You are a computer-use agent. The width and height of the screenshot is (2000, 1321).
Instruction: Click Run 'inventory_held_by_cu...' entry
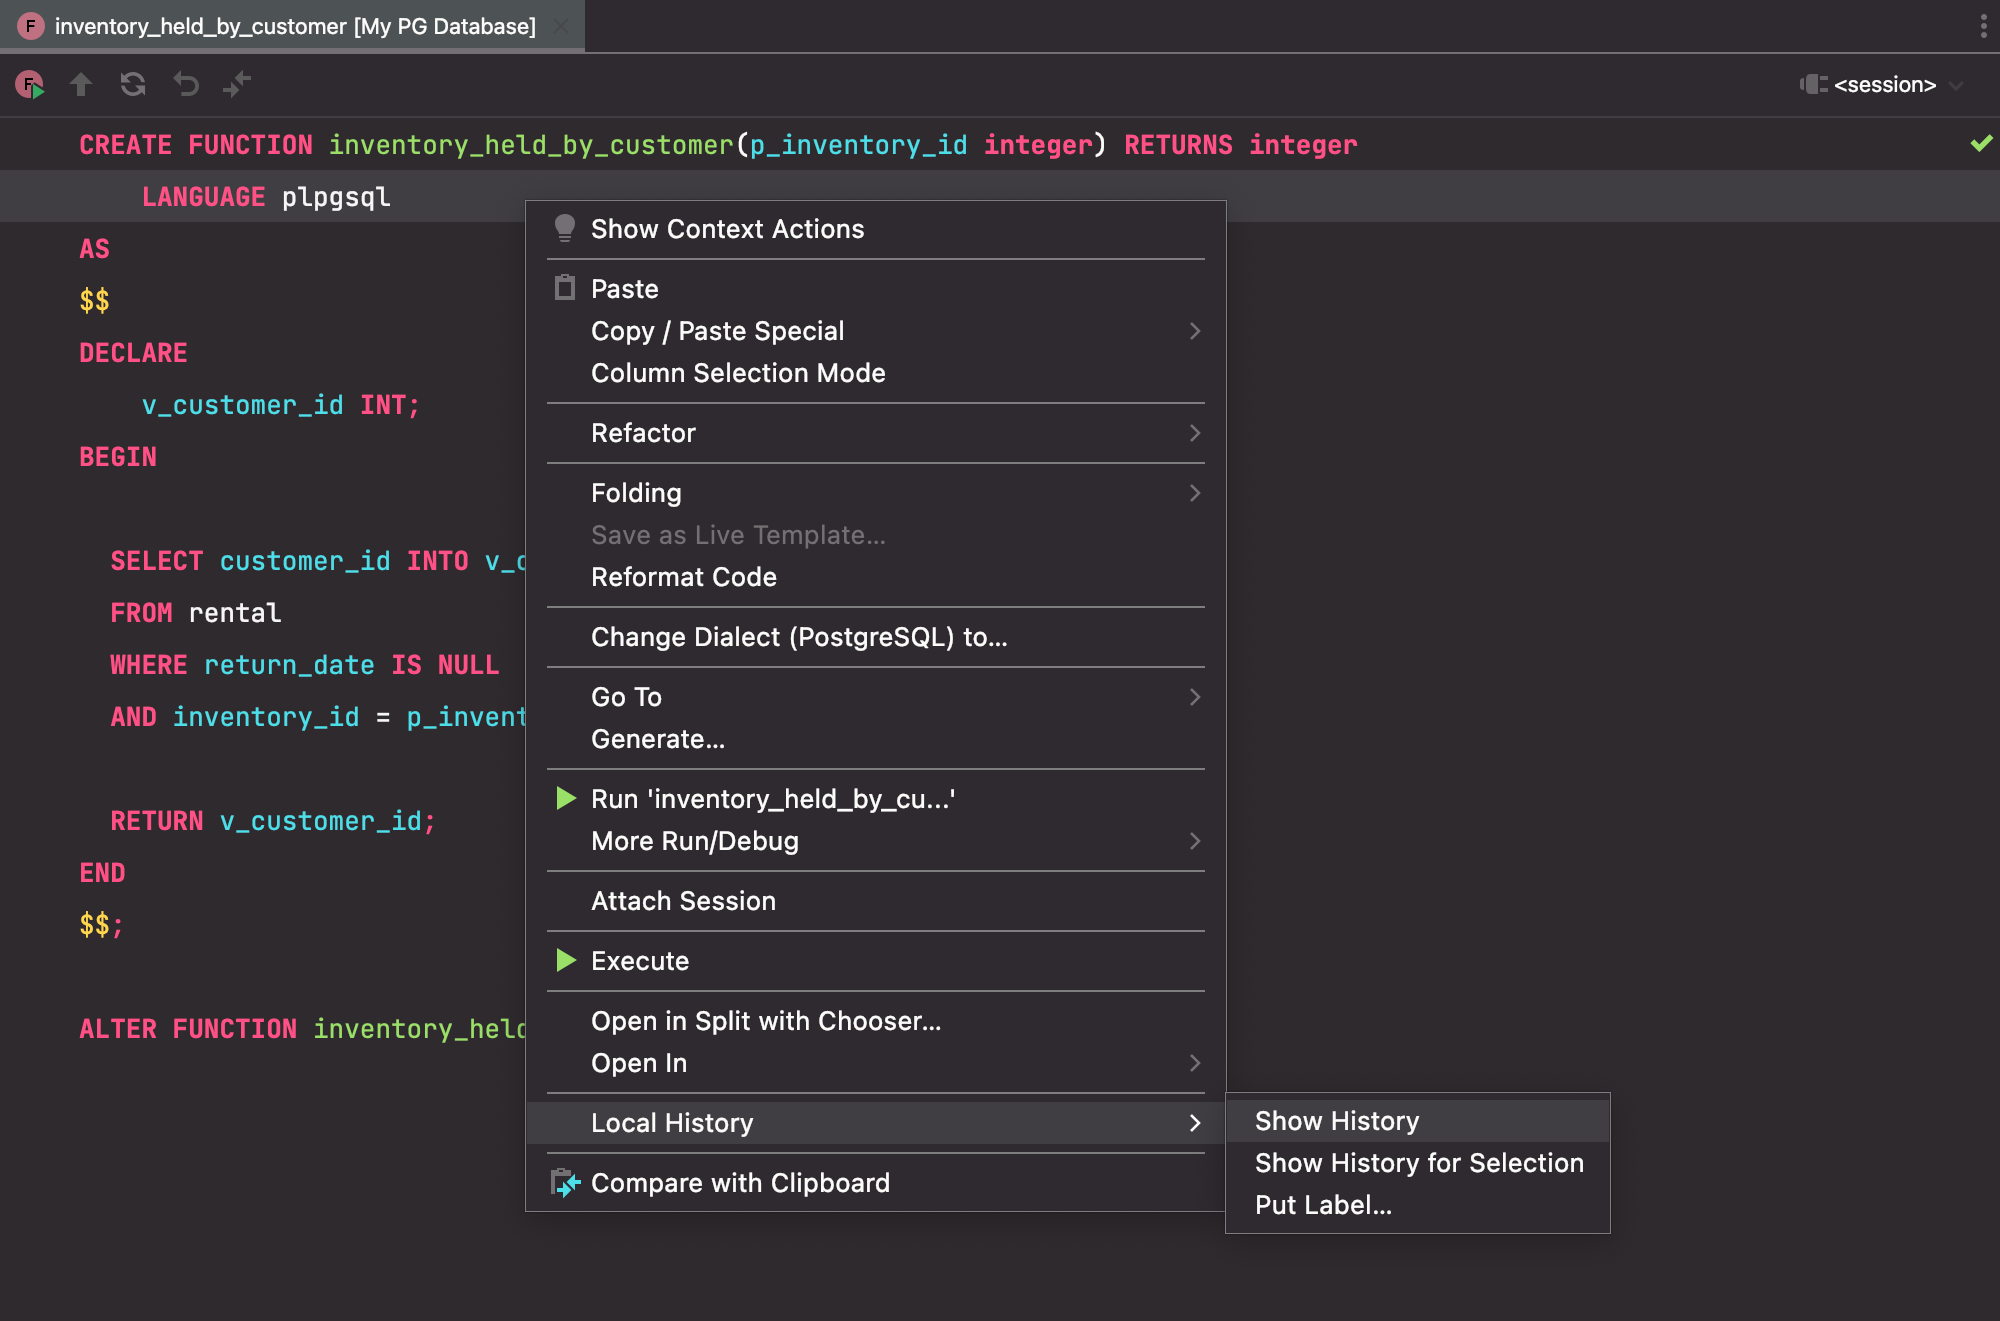[772, 799]
